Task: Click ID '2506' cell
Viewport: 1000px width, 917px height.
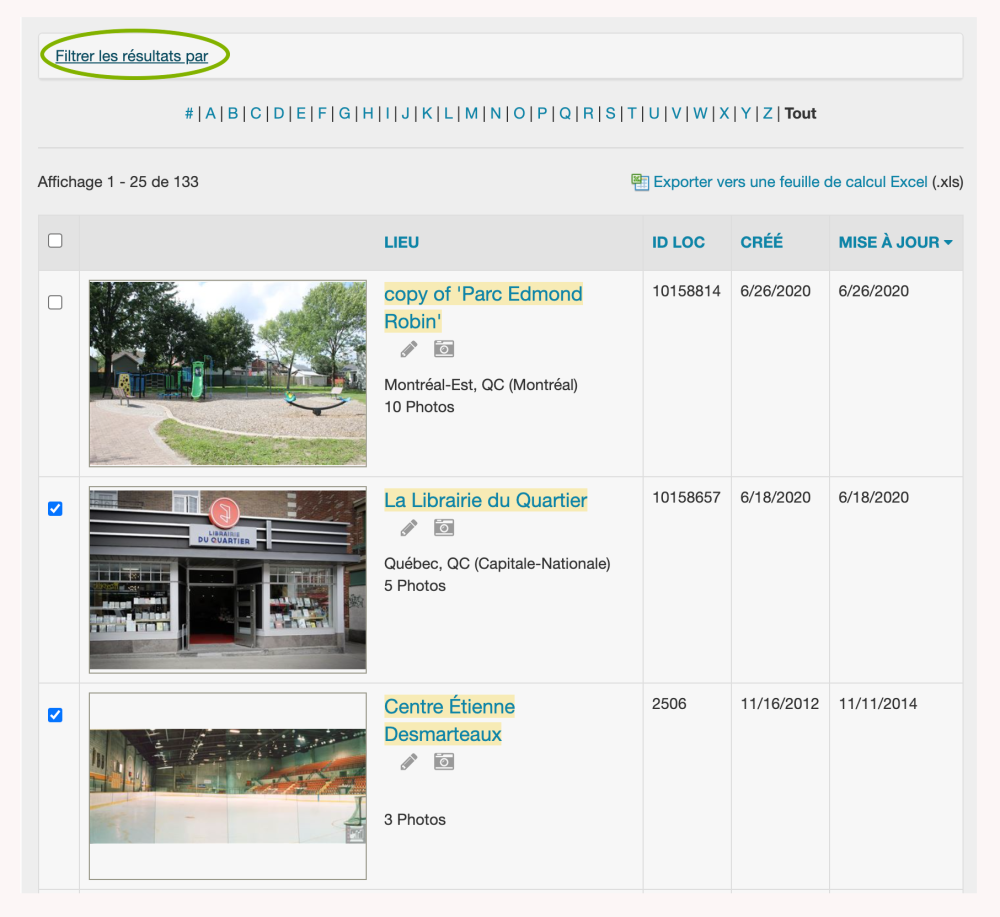Action: 669,704
